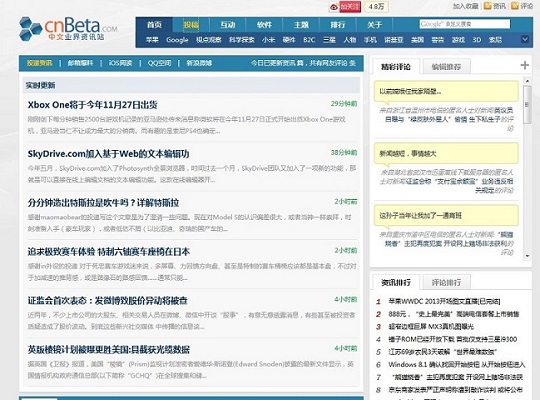
Task: Click the Google custom search field
Action: 465,24
